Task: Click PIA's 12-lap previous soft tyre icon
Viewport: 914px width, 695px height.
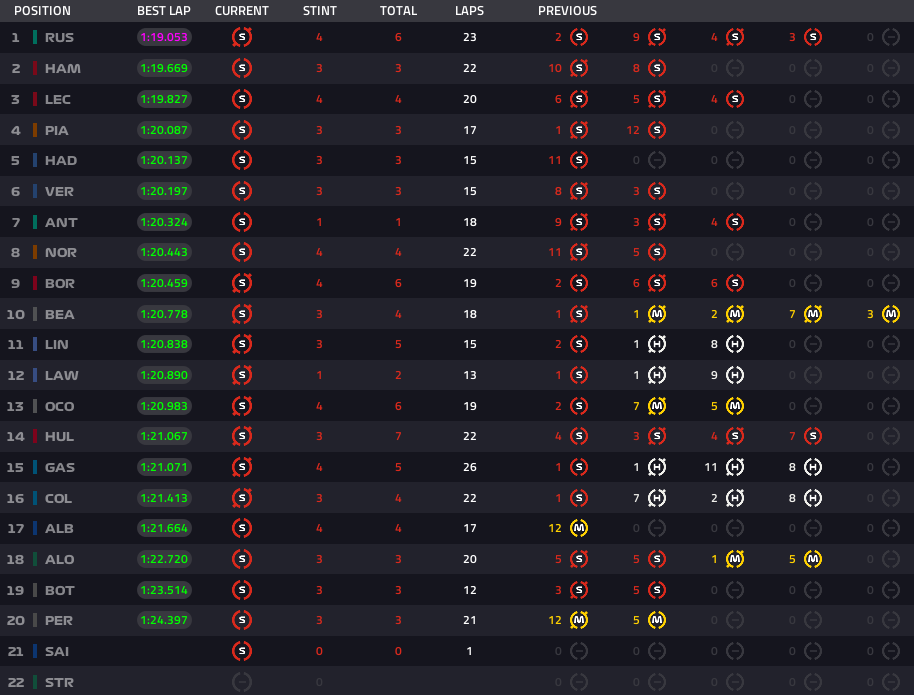Action: (656, 130)
